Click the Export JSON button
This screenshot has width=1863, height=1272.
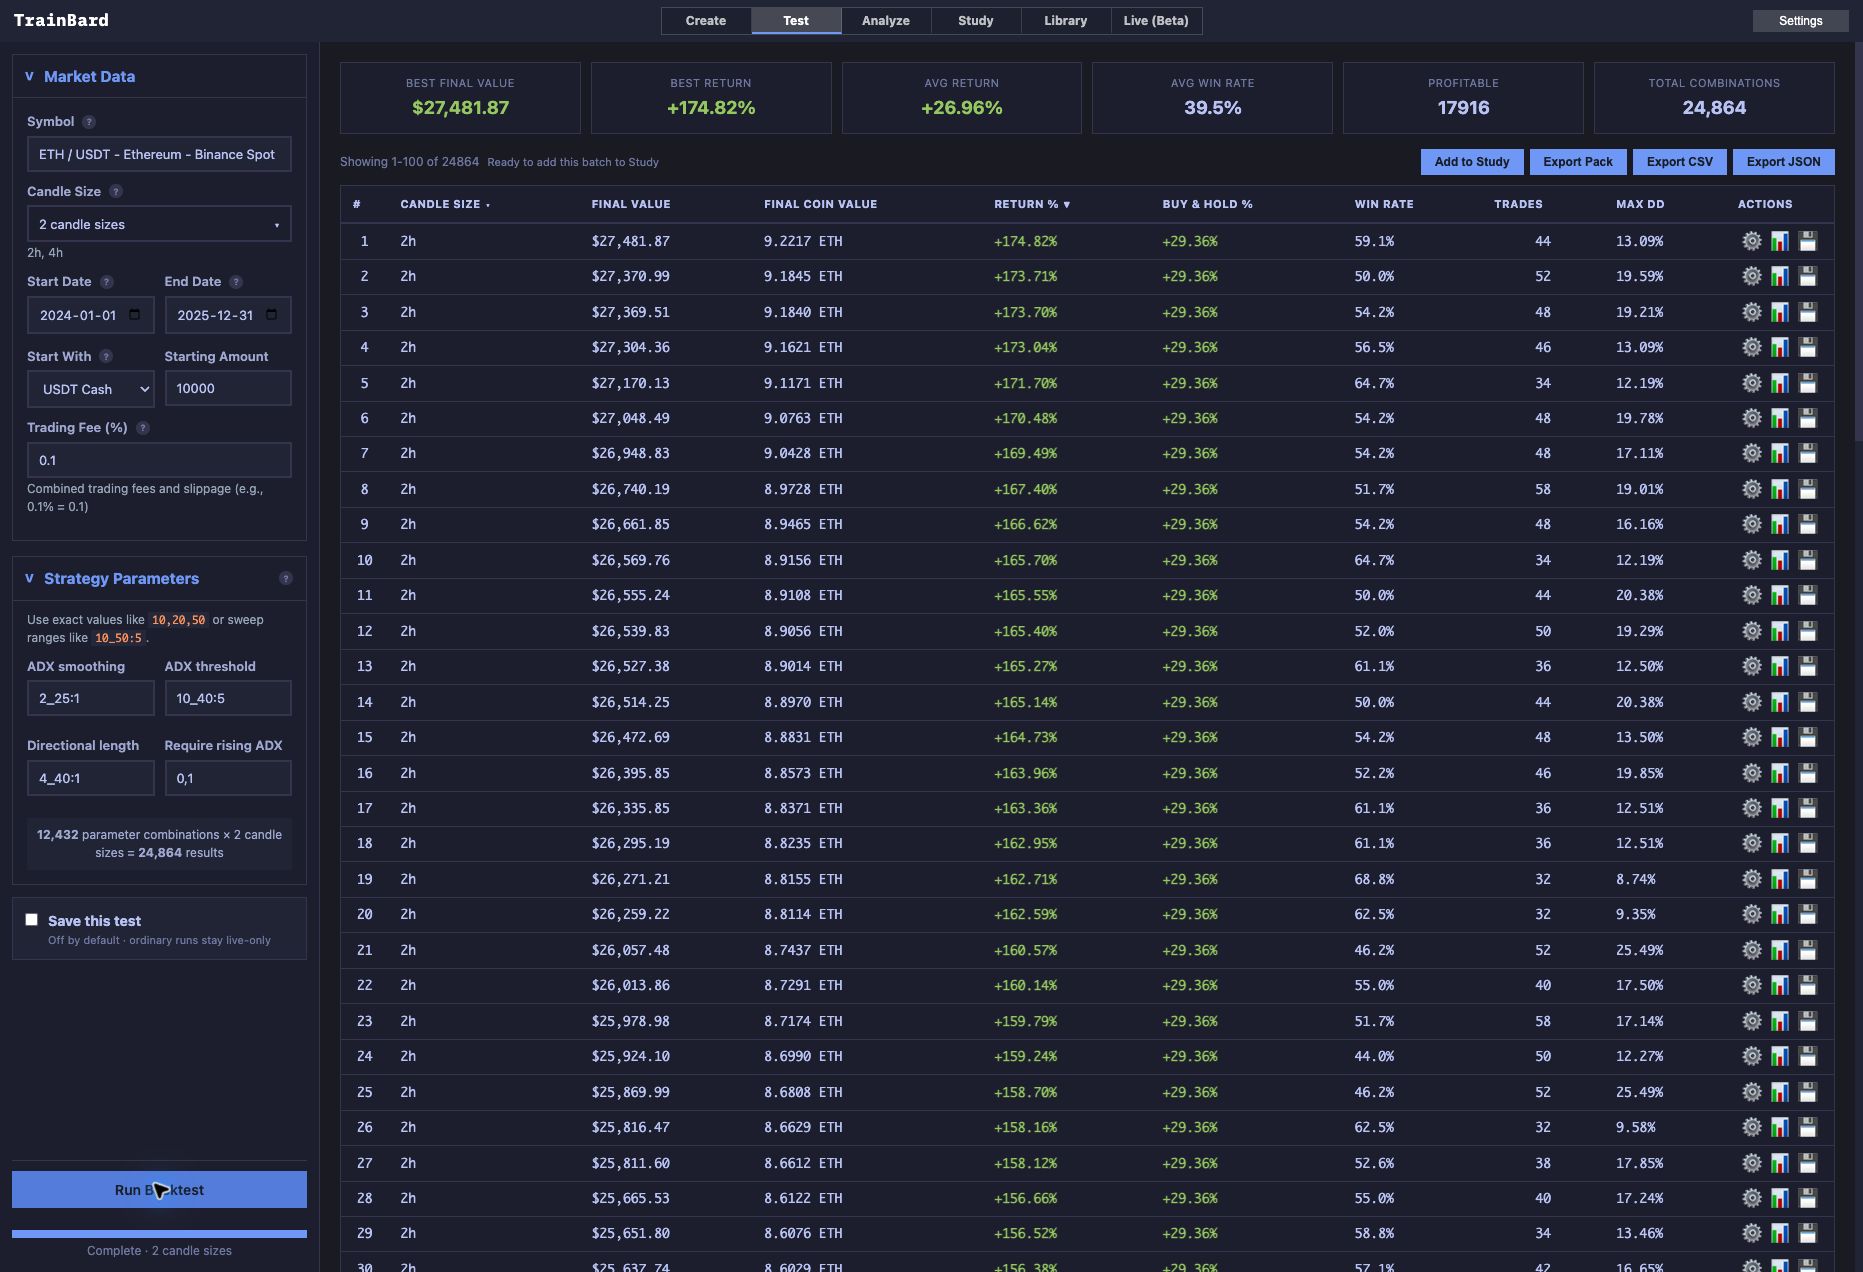pyautogui.click(x=1784, y=162)
